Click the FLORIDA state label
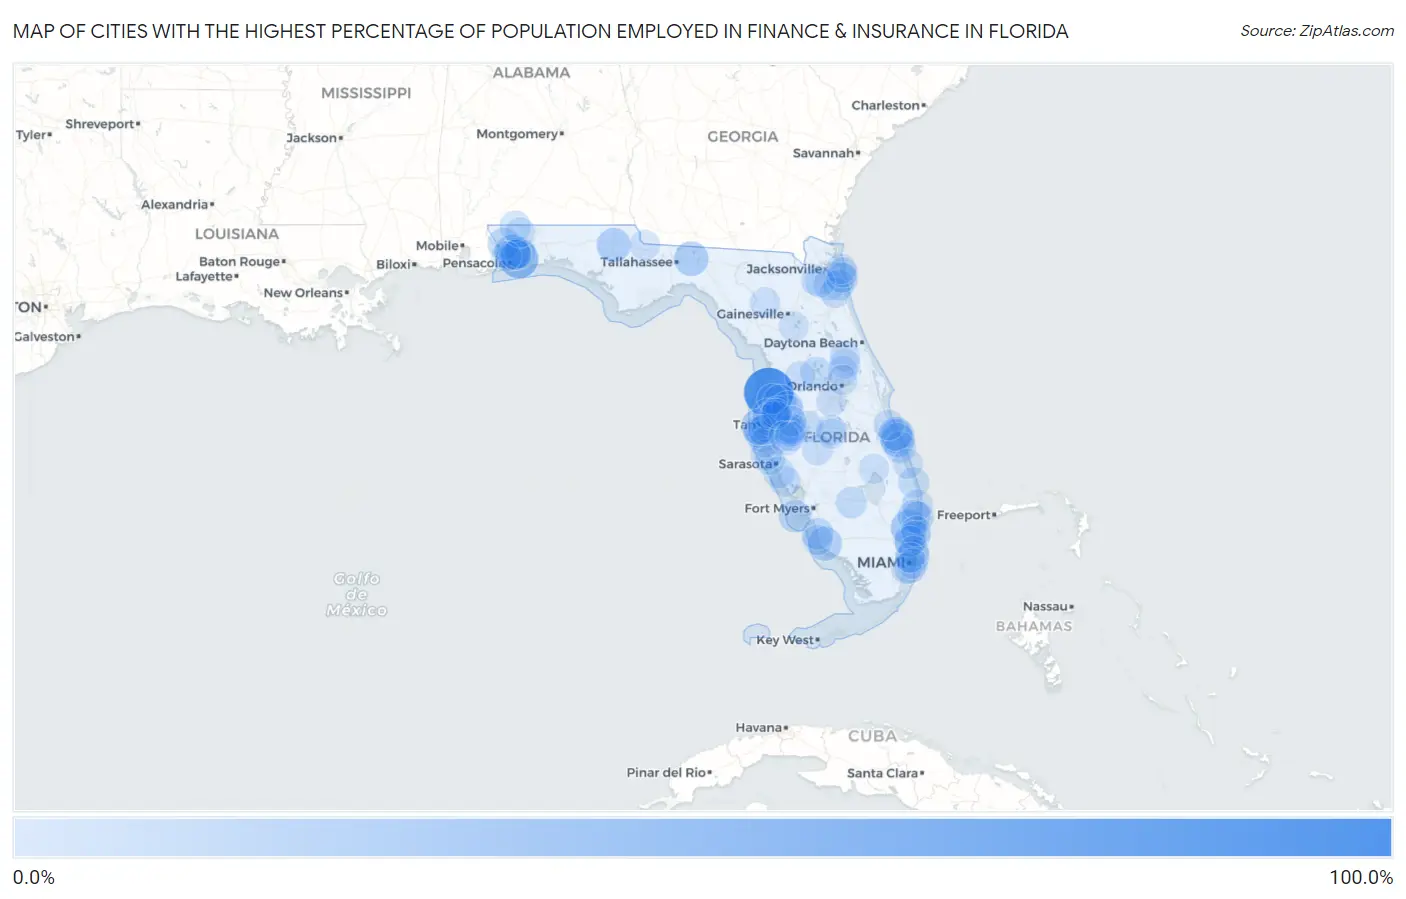The width and height of the screenshot is (1406, 899). point(837,437)
